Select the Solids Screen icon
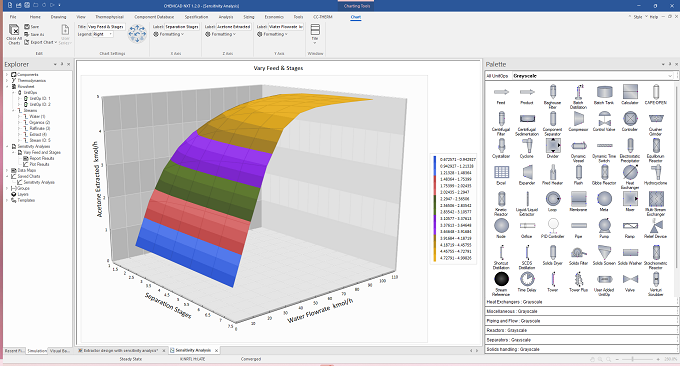Screen dimensions: 680x366 pyautogui.click(x=604, y=252)
